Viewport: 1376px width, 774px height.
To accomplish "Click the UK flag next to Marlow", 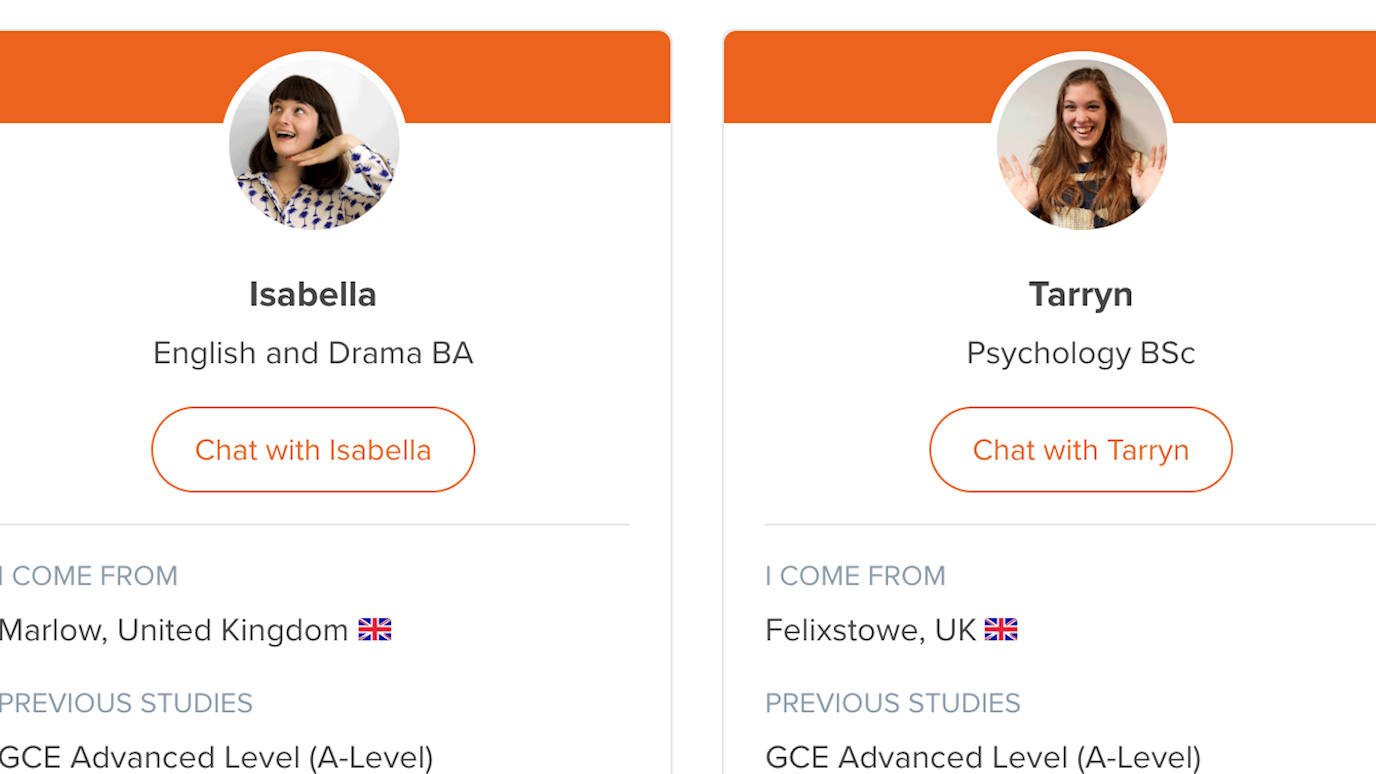I will tap(375, 629).
